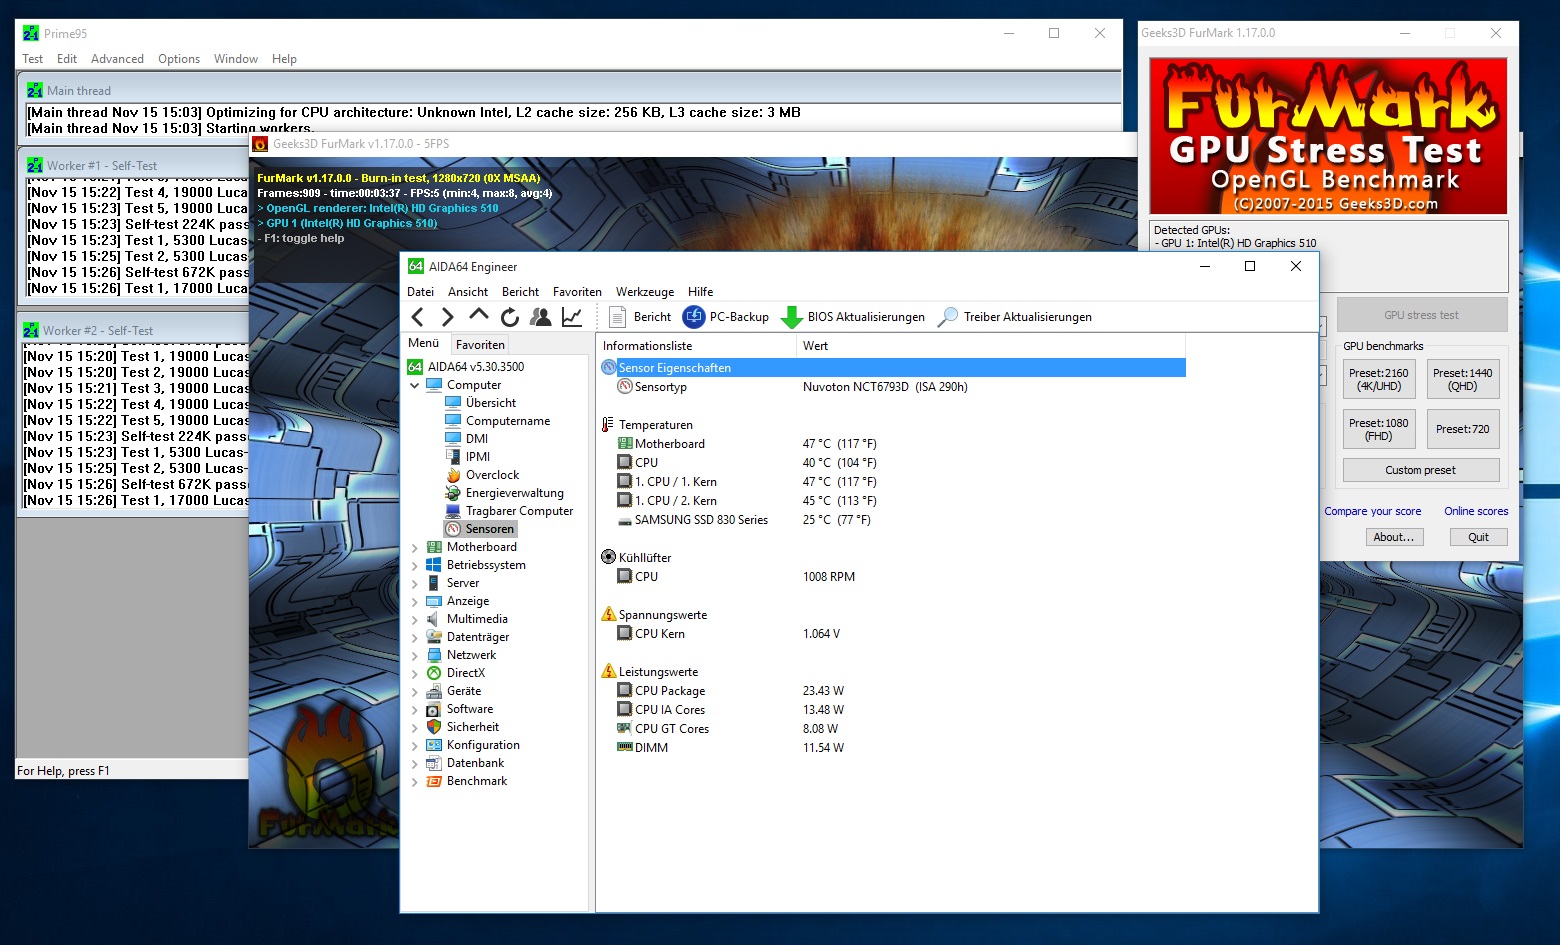Open the AIDA64 user/remote icon

[x=541, y=317]
